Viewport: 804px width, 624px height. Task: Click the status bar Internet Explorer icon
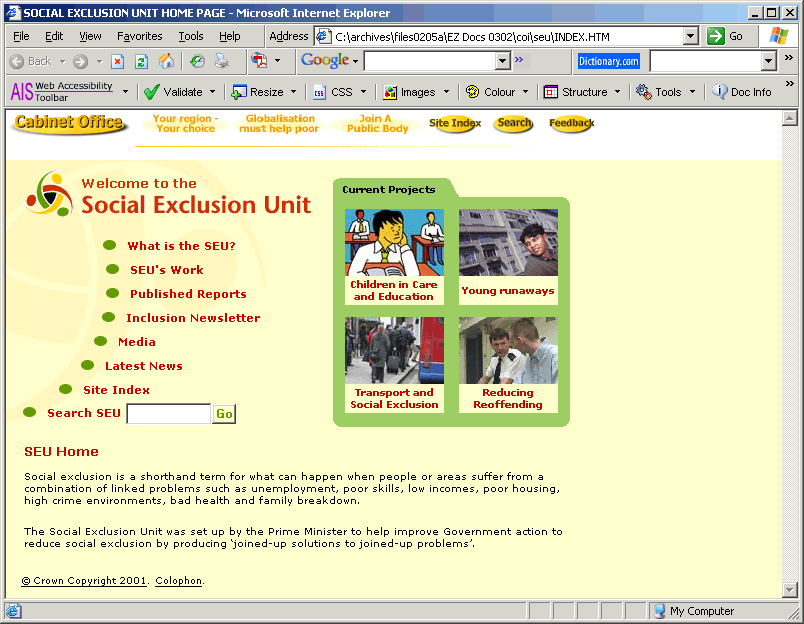13,611
